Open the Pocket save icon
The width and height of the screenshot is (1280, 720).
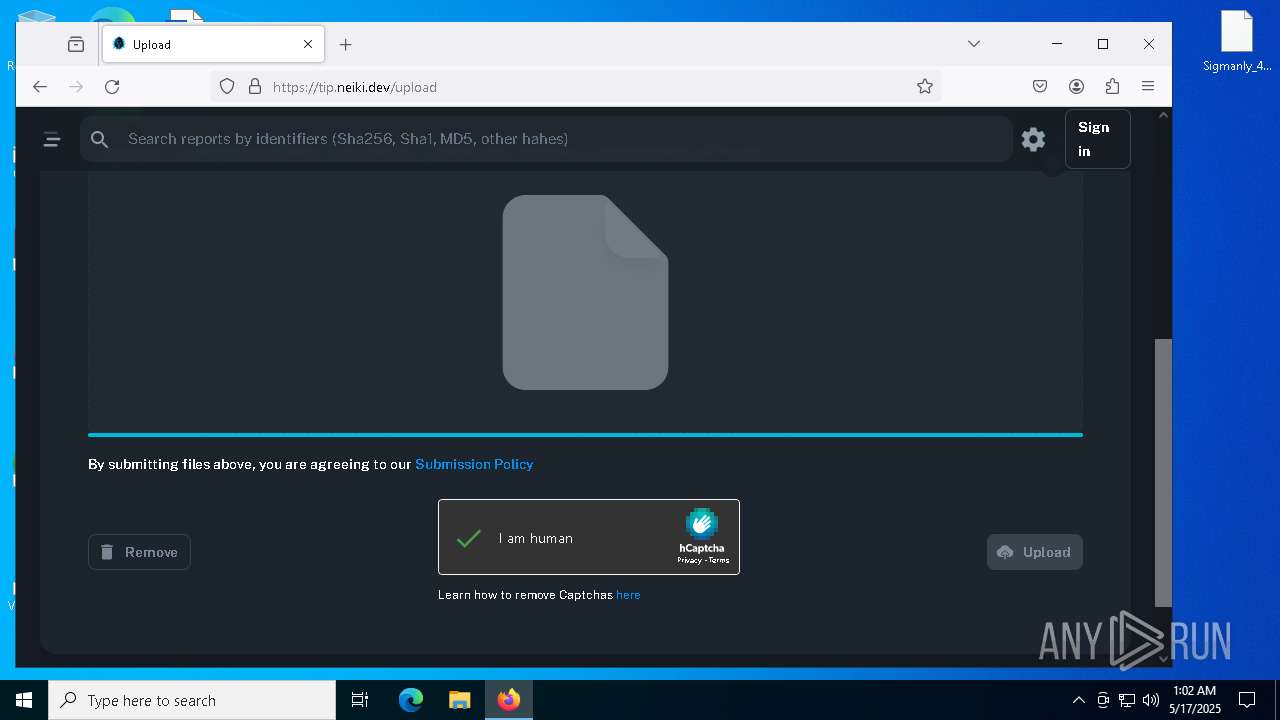[x=1040, y=87]
